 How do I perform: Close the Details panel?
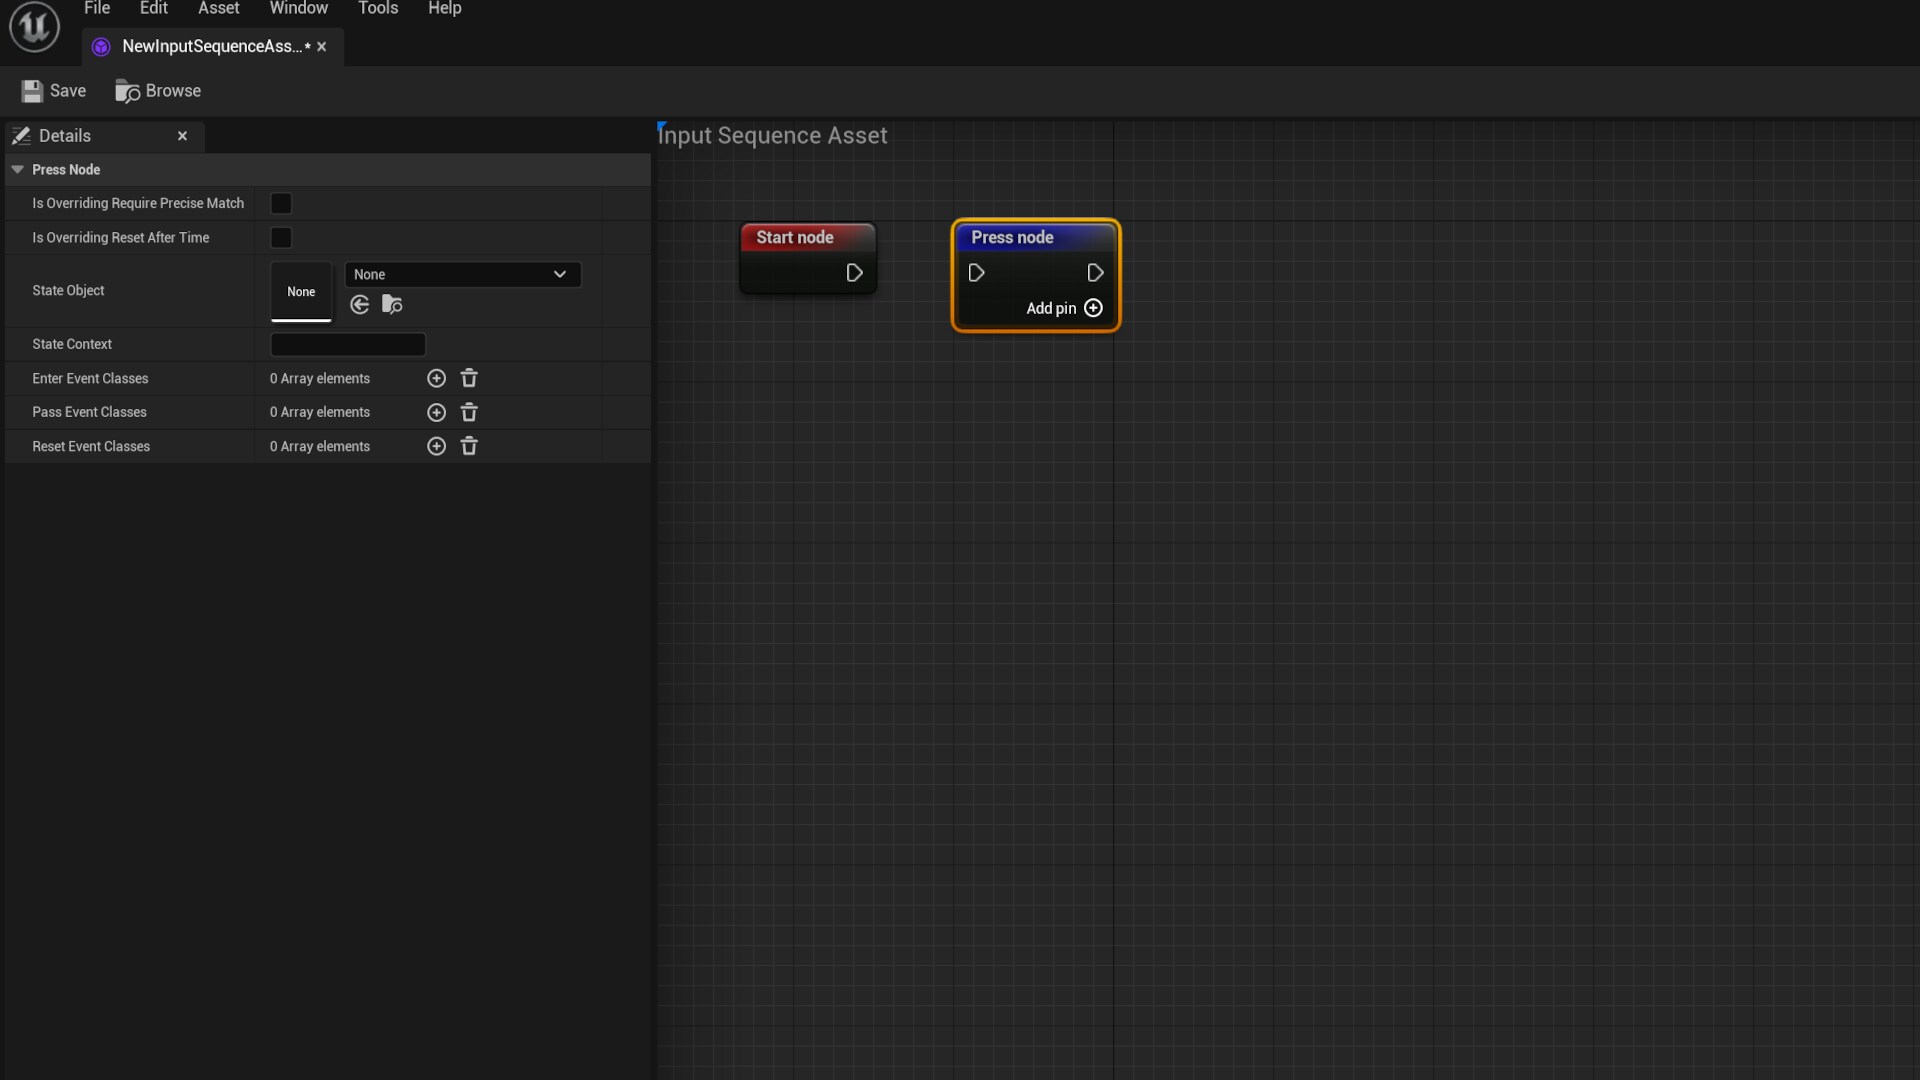pyautogui.click(x=182, y=135)
